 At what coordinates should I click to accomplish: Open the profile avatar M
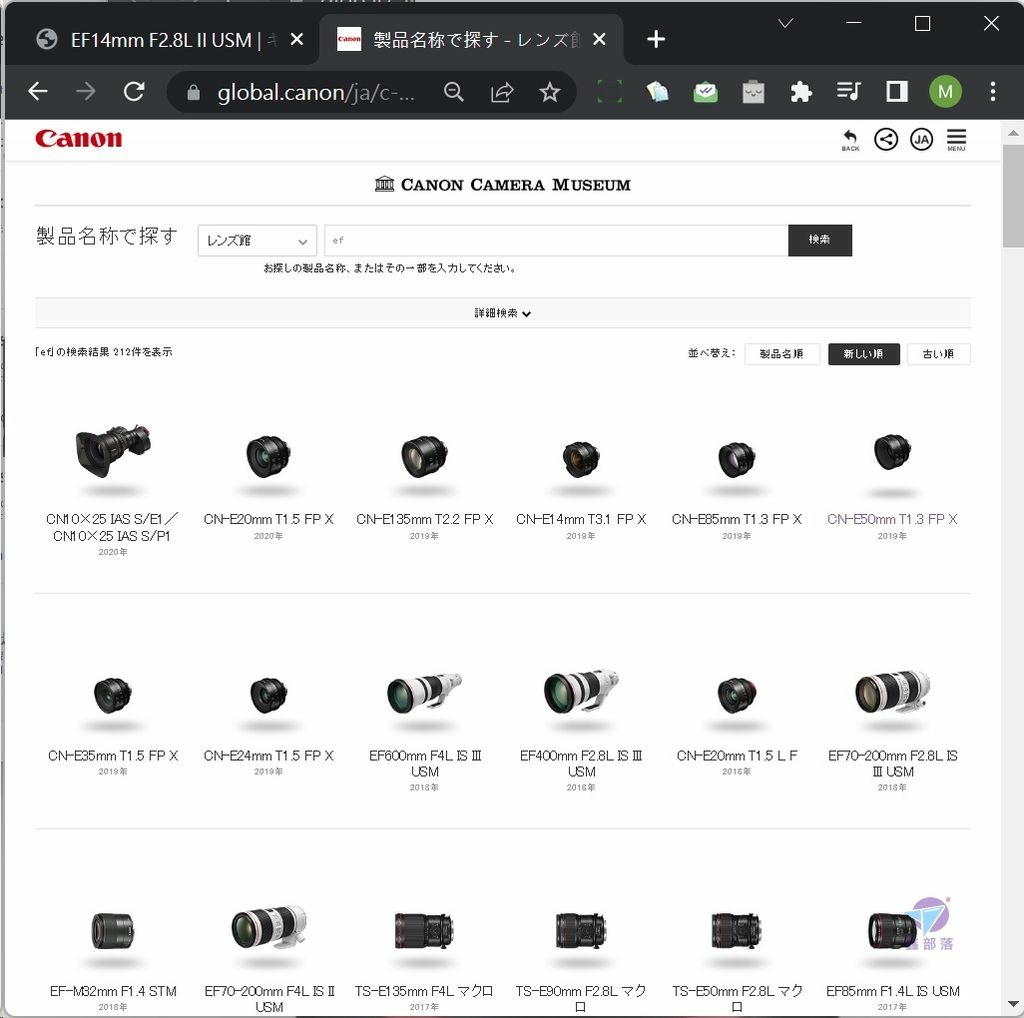(x=945, y=91)
